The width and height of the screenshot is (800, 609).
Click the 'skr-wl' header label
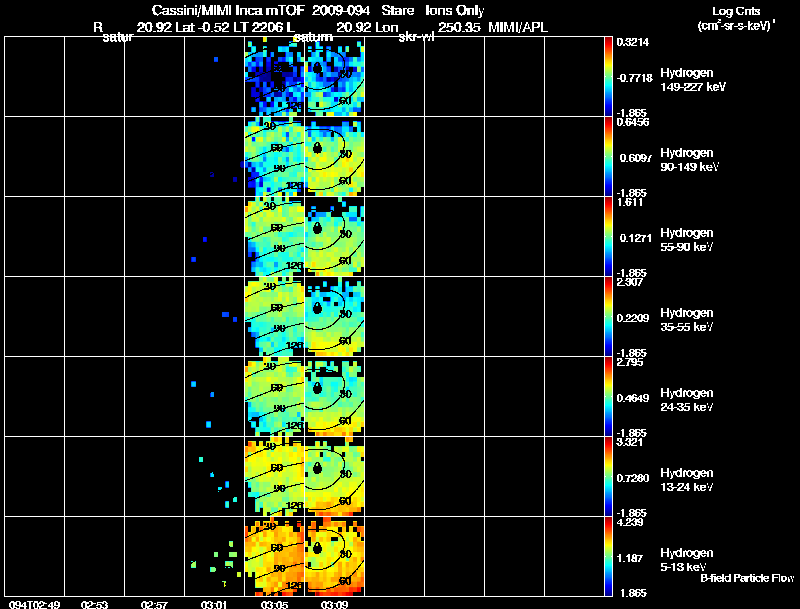pos(417,37)
